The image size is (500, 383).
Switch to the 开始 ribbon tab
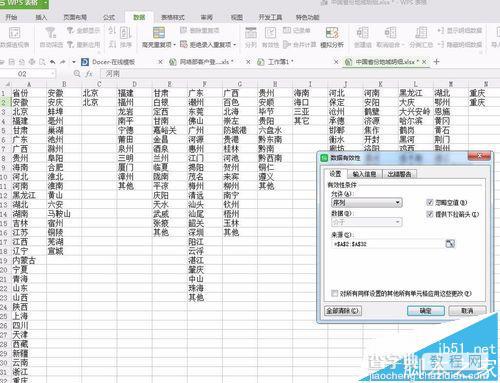point(11,17)
